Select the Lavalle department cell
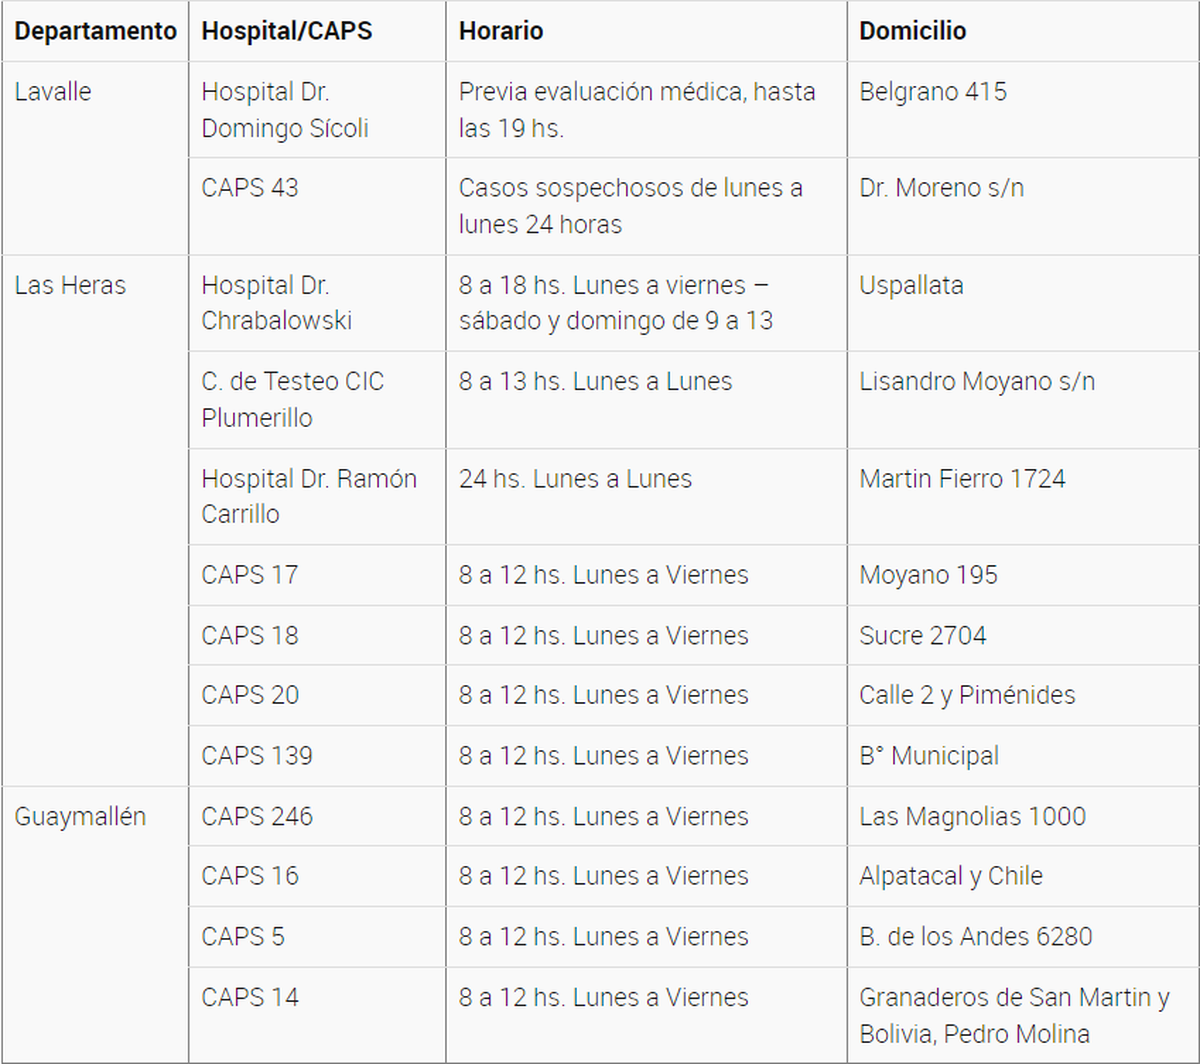Screen dimensions: 1200x1064 click(53, 92)
